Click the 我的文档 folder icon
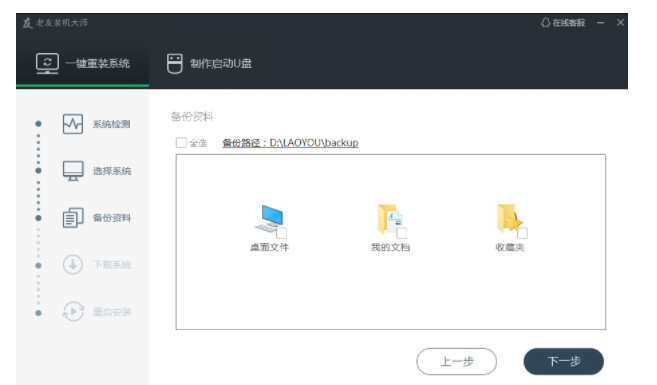657x385 pixels. pos(390,219)
